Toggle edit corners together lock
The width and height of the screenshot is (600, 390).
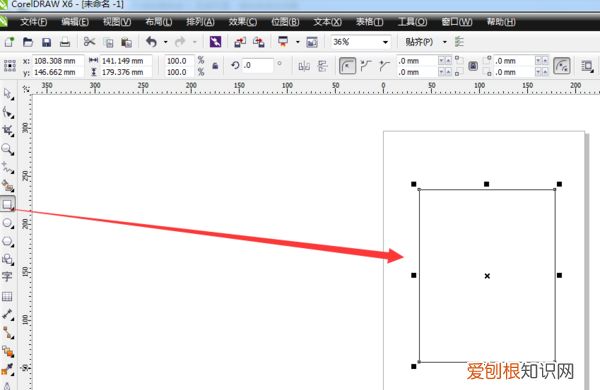pos(473,66)
